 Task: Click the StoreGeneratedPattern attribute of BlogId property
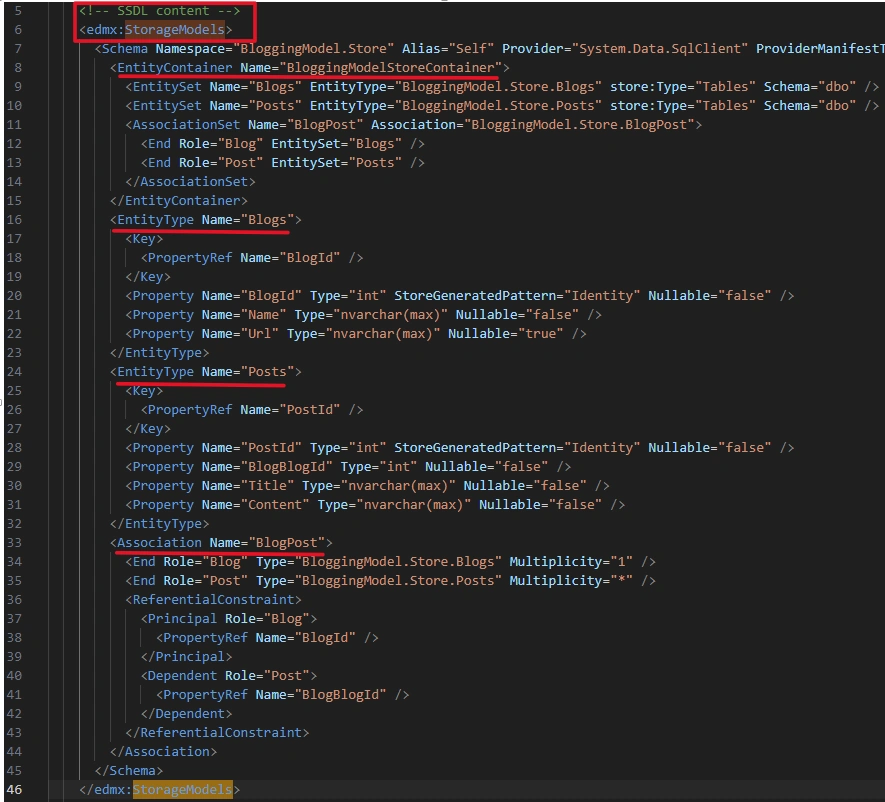(517, 296)
